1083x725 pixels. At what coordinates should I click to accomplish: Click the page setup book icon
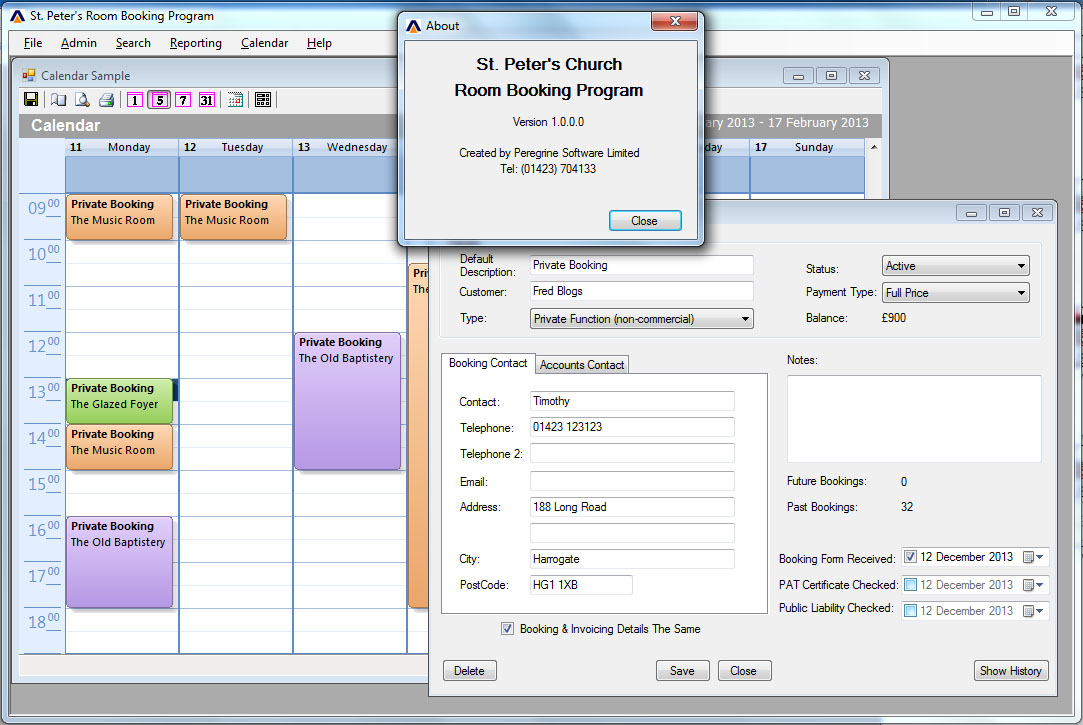coord(59,99)
